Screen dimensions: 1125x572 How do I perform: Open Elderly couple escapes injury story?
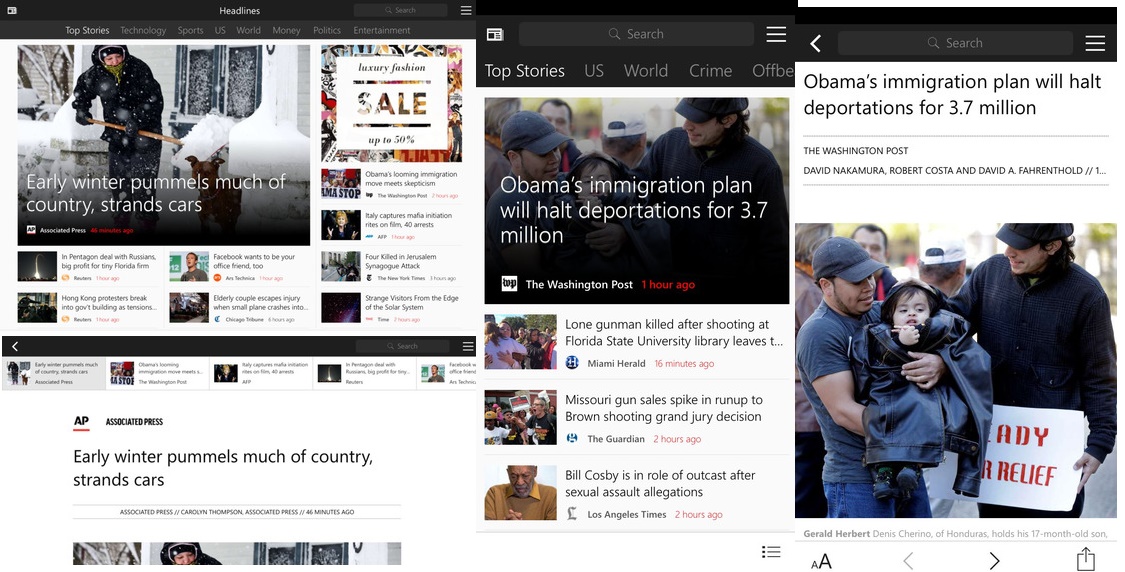[x=240, y=308]
